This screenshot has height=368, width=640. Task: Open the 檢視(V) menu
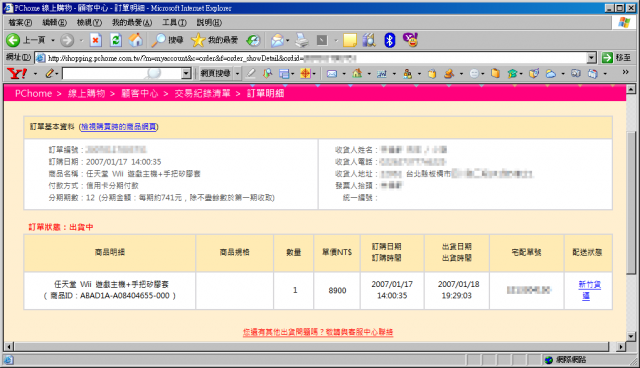tap(89, 22)
